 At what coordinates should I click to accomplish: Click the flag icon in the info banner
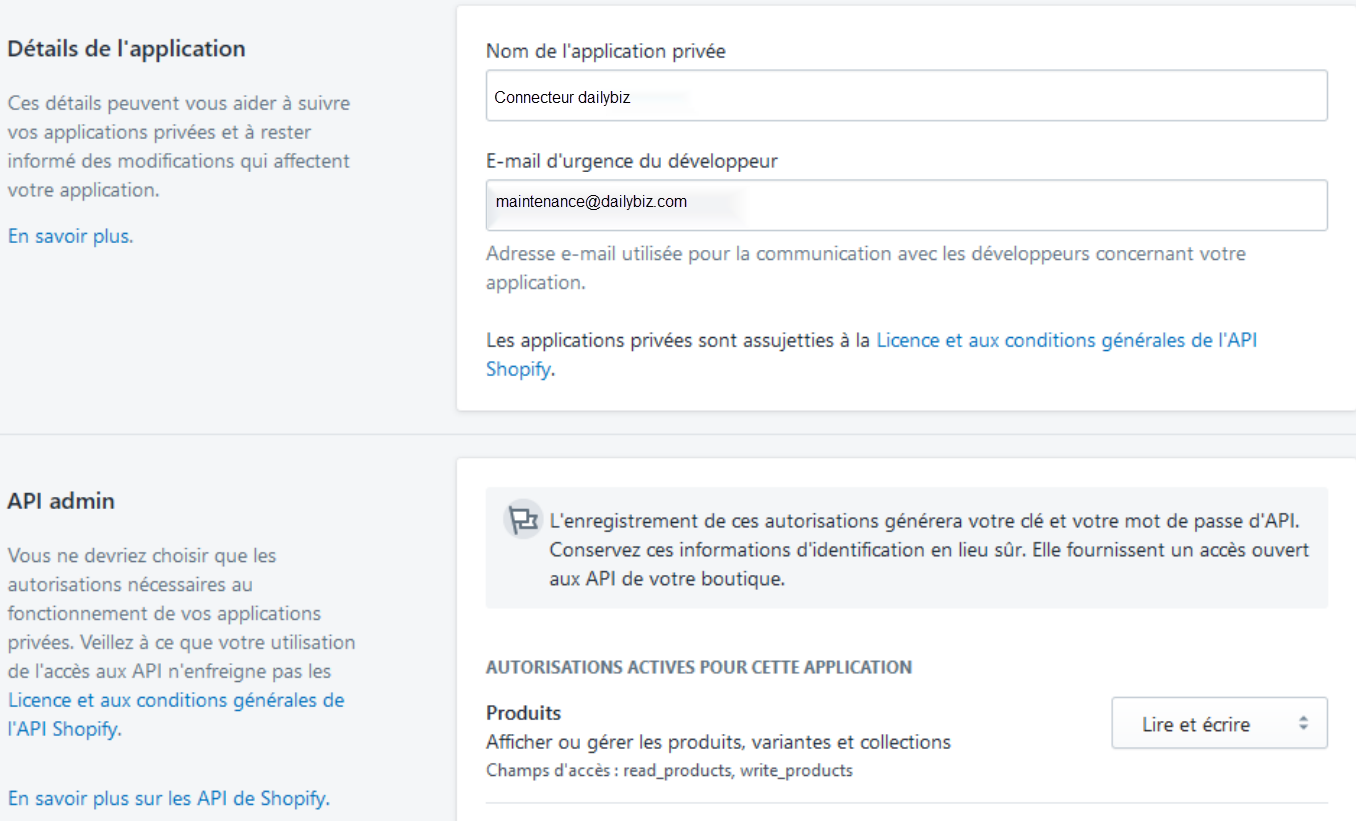coord(522,520)
